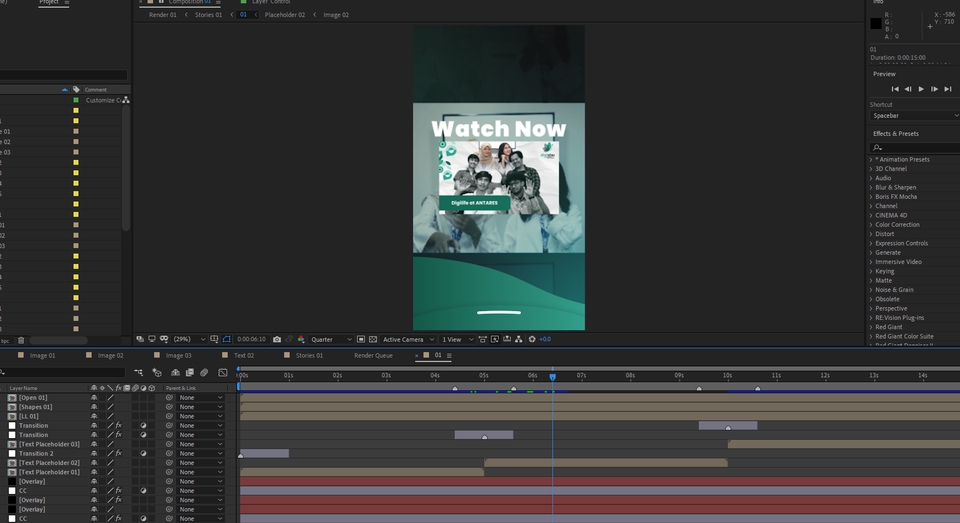Open the Stories 01 timeline tab
Image resolution: width=960 pixels, height=523 pixels.
[308, 355]
